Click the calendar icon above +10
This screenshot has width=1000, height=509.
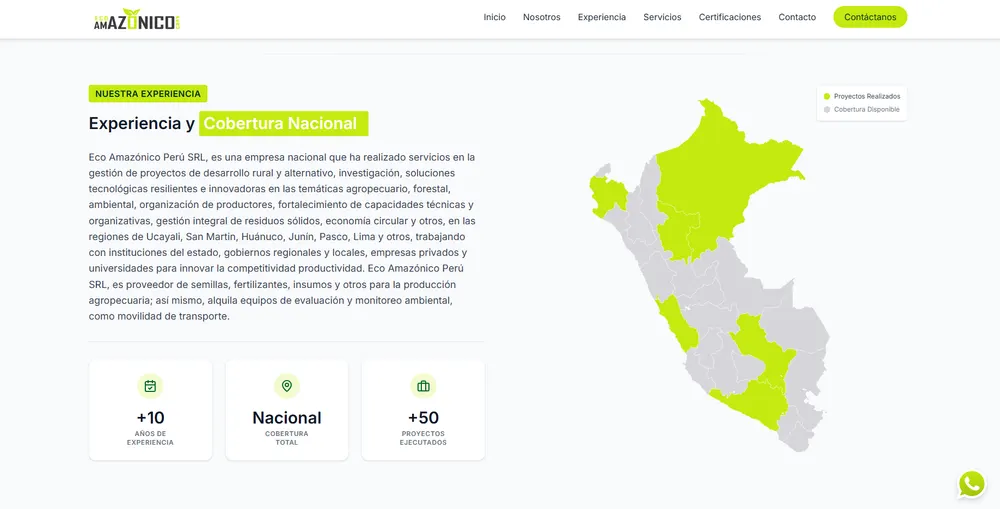pos(151,386)
